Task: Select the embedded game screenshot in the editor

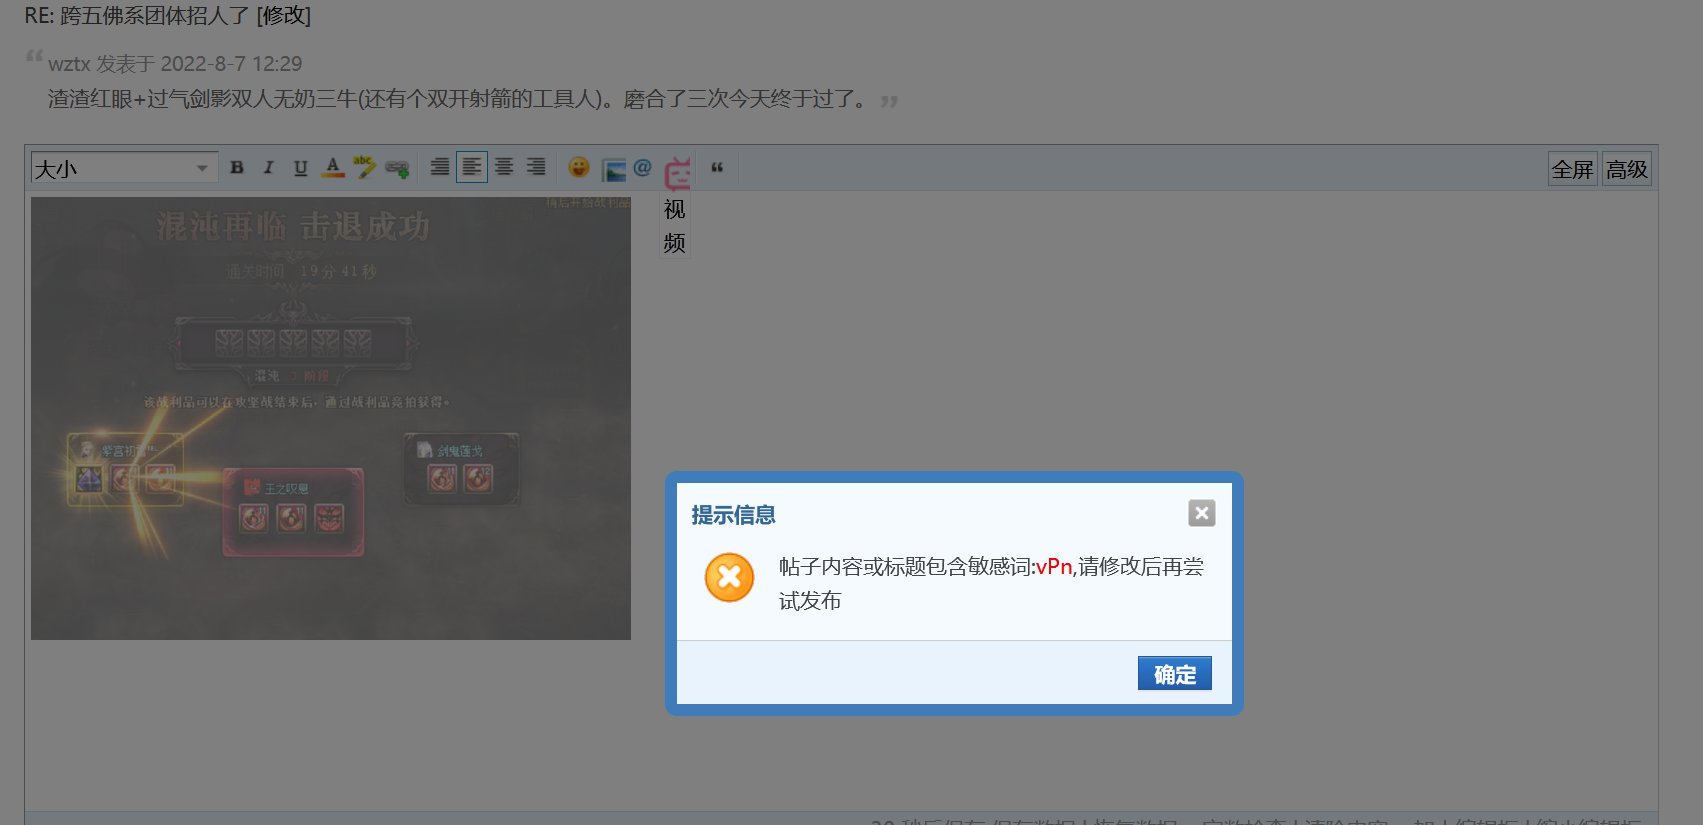Action: click(331, 418)
